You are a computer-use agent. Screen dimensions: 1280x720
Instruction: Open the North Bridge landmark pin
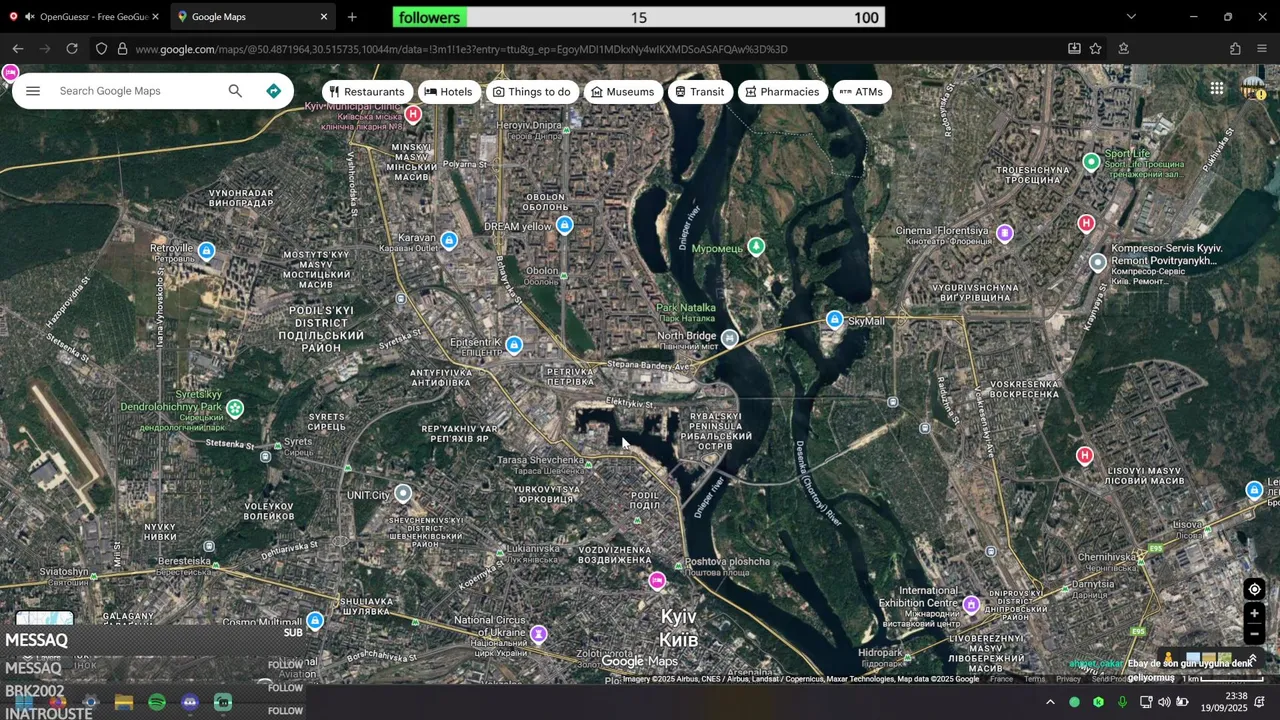click(x=730, y=339)
